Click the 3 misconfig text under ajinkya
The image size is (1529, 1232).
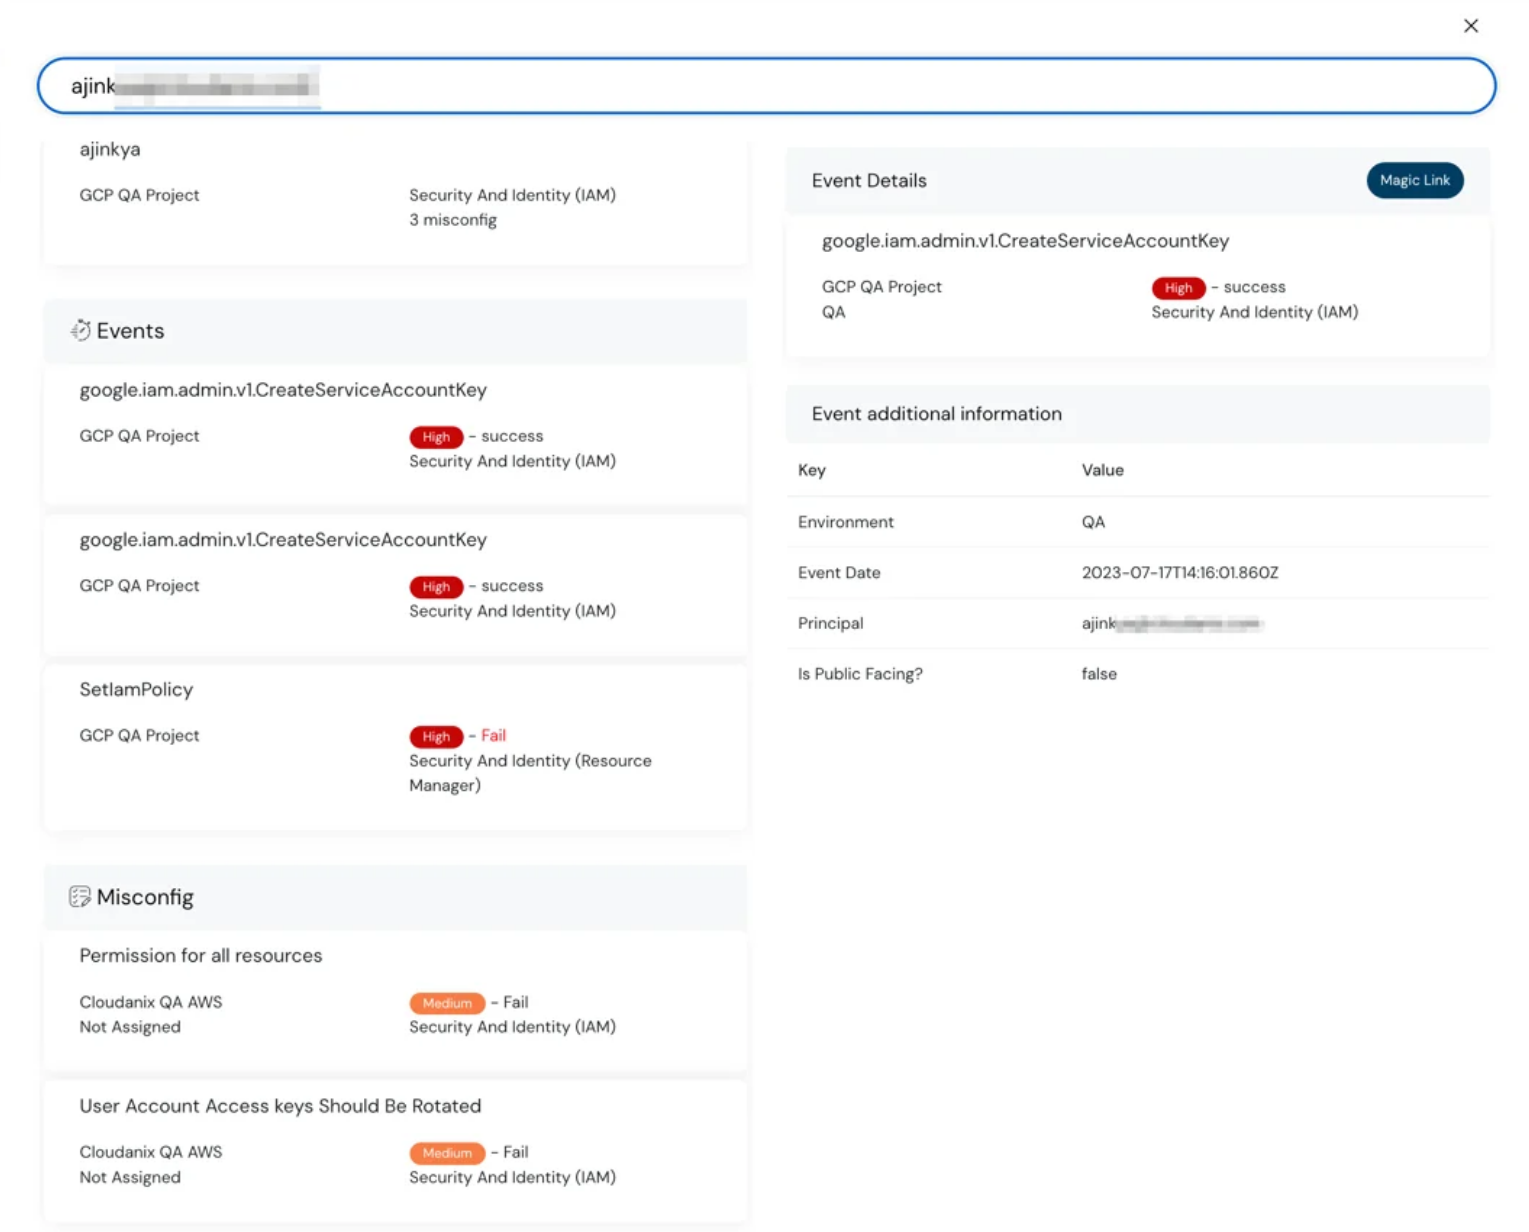click(x=453, y=219)
